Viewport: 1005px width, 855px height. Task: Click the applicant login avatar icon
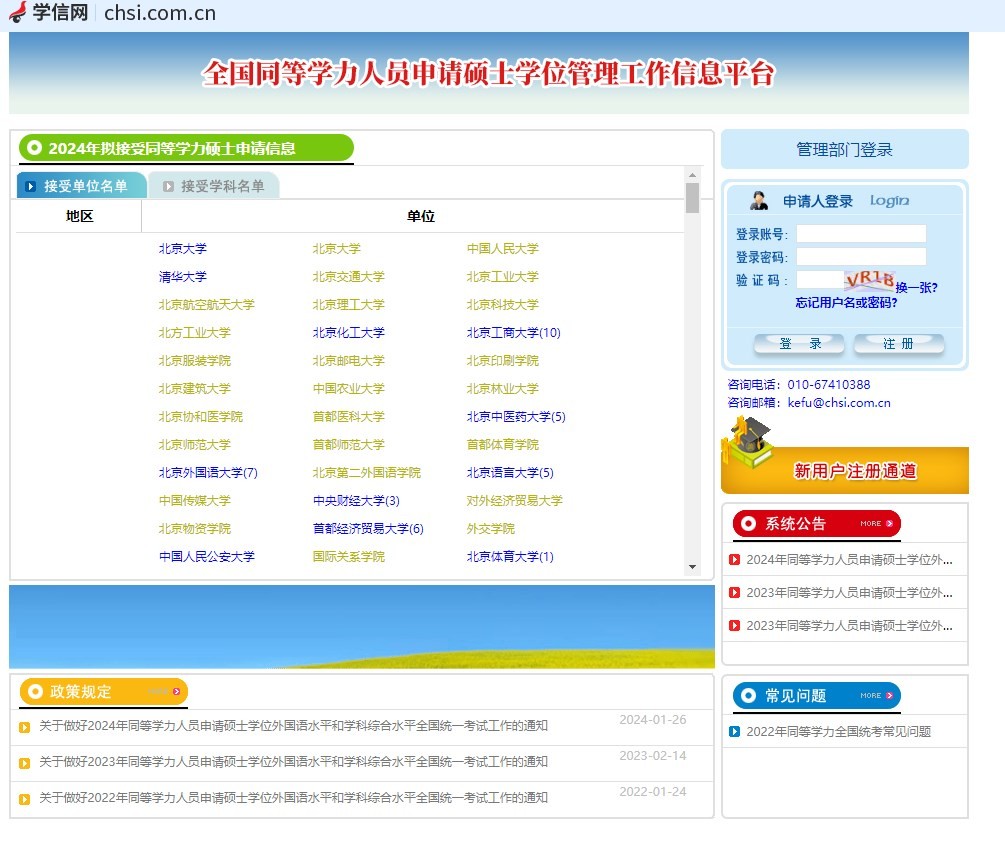point(759,201)
